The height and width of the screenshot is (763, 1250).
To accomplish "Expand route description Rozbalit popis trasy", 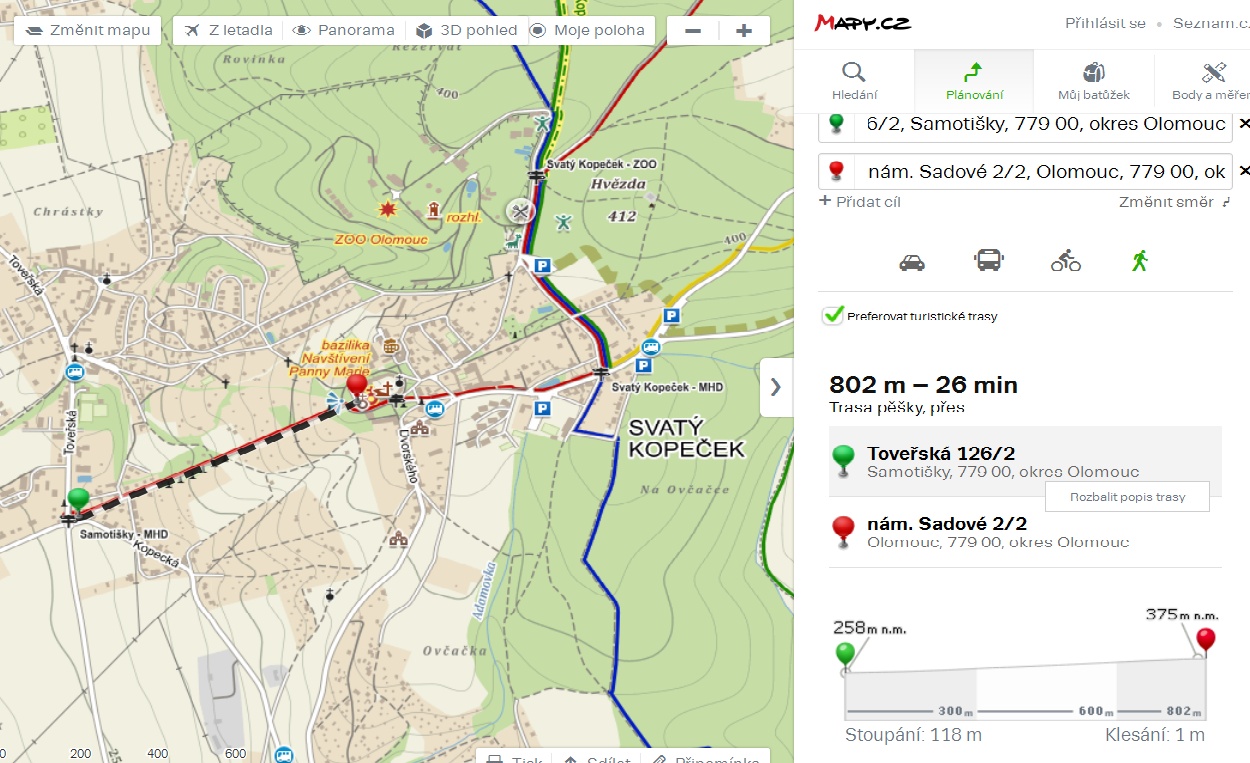I will 1126,497.
